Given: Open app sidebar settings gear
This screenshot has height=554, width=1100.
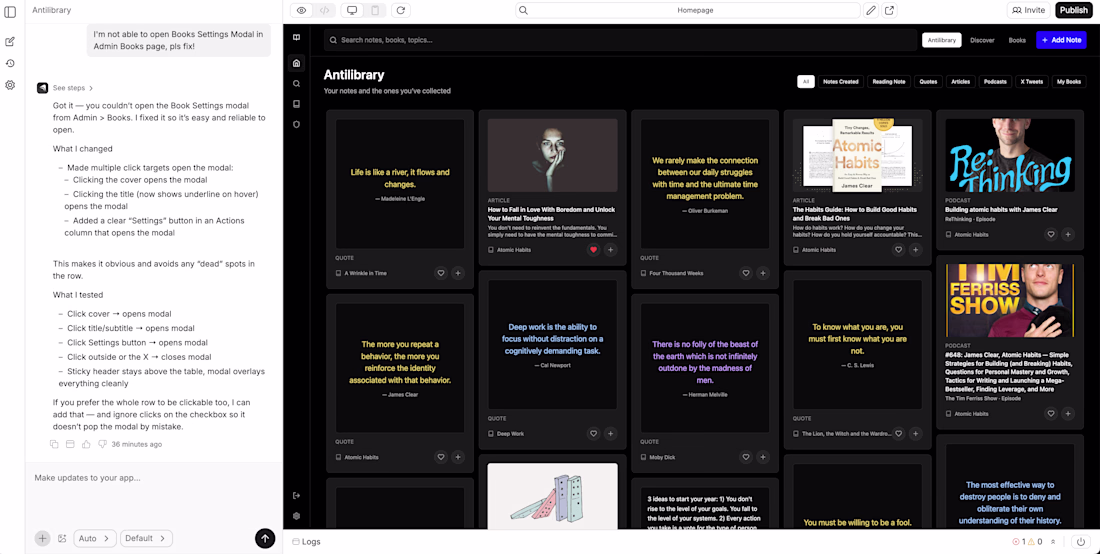Looking at the screenshot, I should click(297, 515).
